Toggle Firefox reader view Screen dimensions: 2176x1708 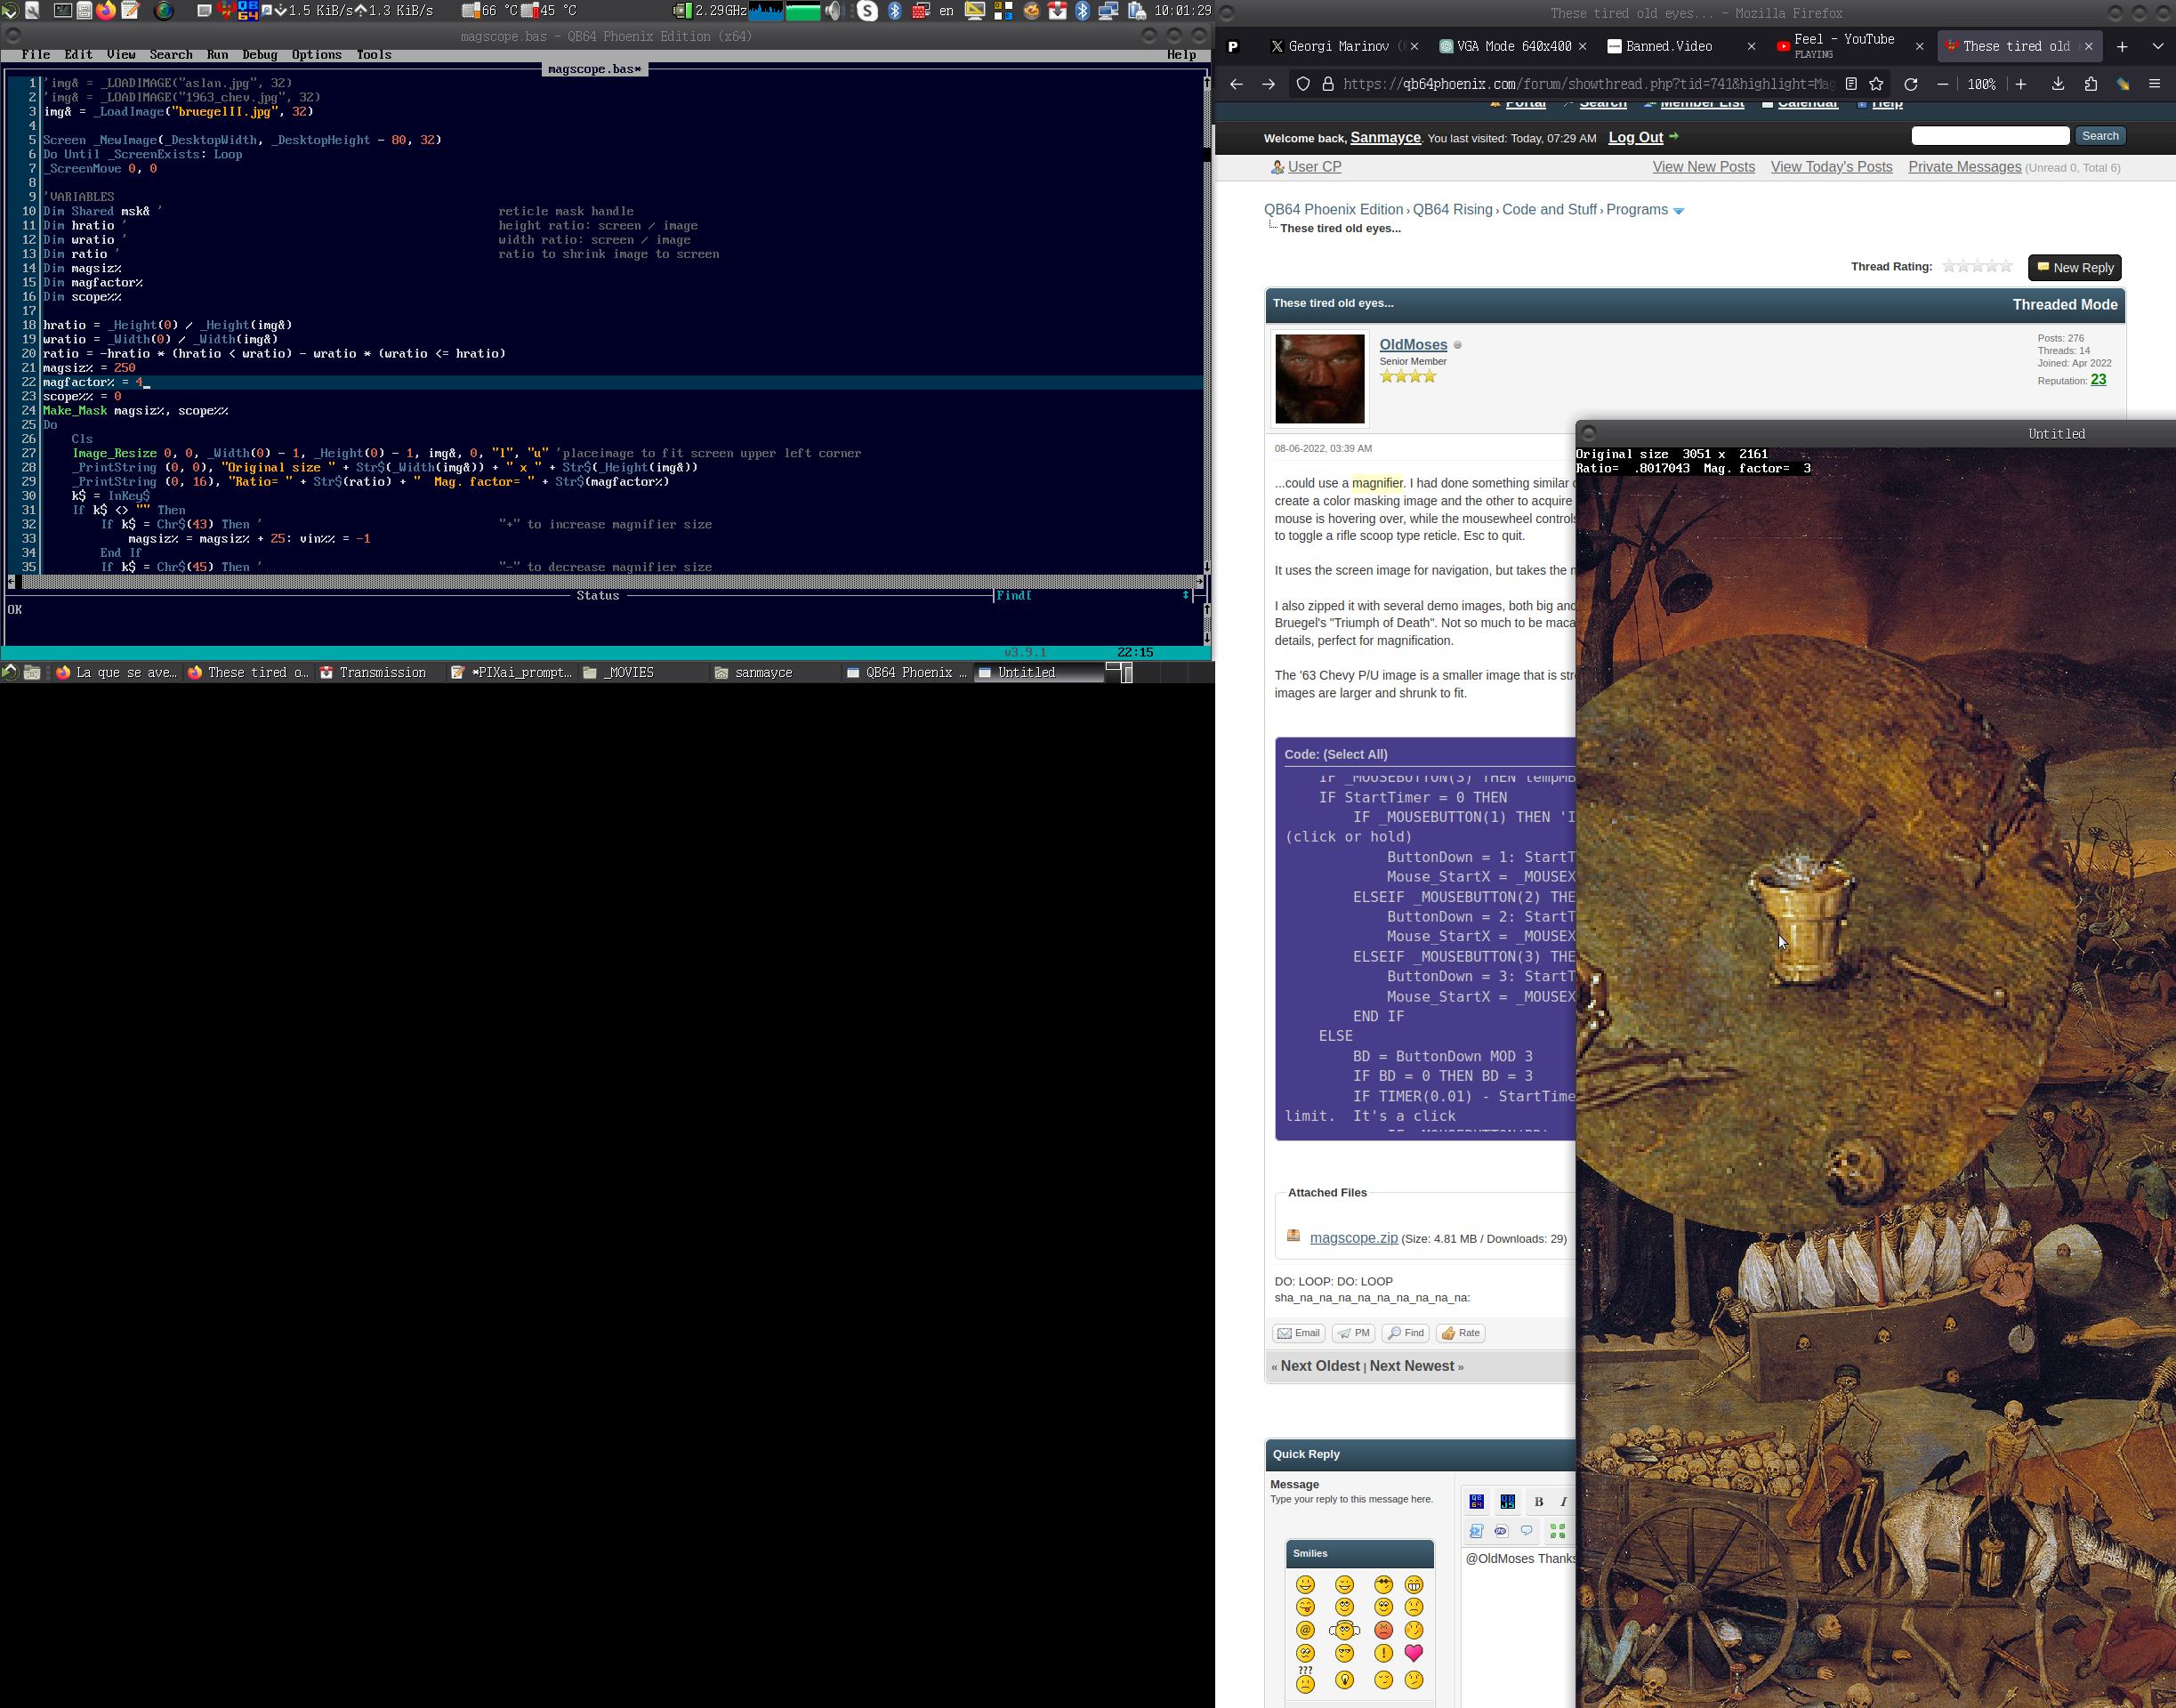[1850, 85]
